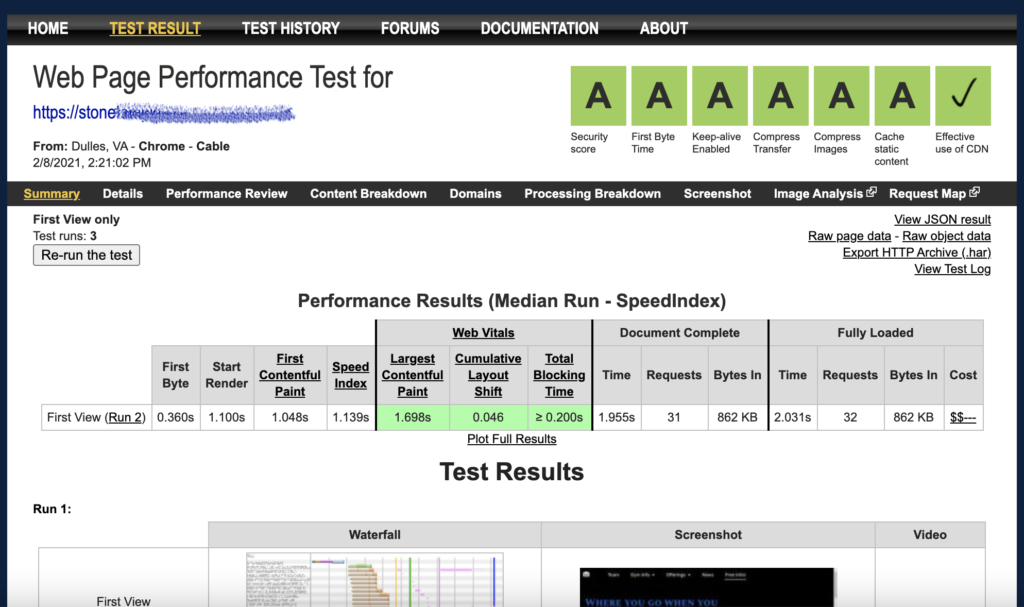The height and width of the screenshot is (607, 1024).
Task: Click the Cache static content grade icon
Action: click(901, 95)
